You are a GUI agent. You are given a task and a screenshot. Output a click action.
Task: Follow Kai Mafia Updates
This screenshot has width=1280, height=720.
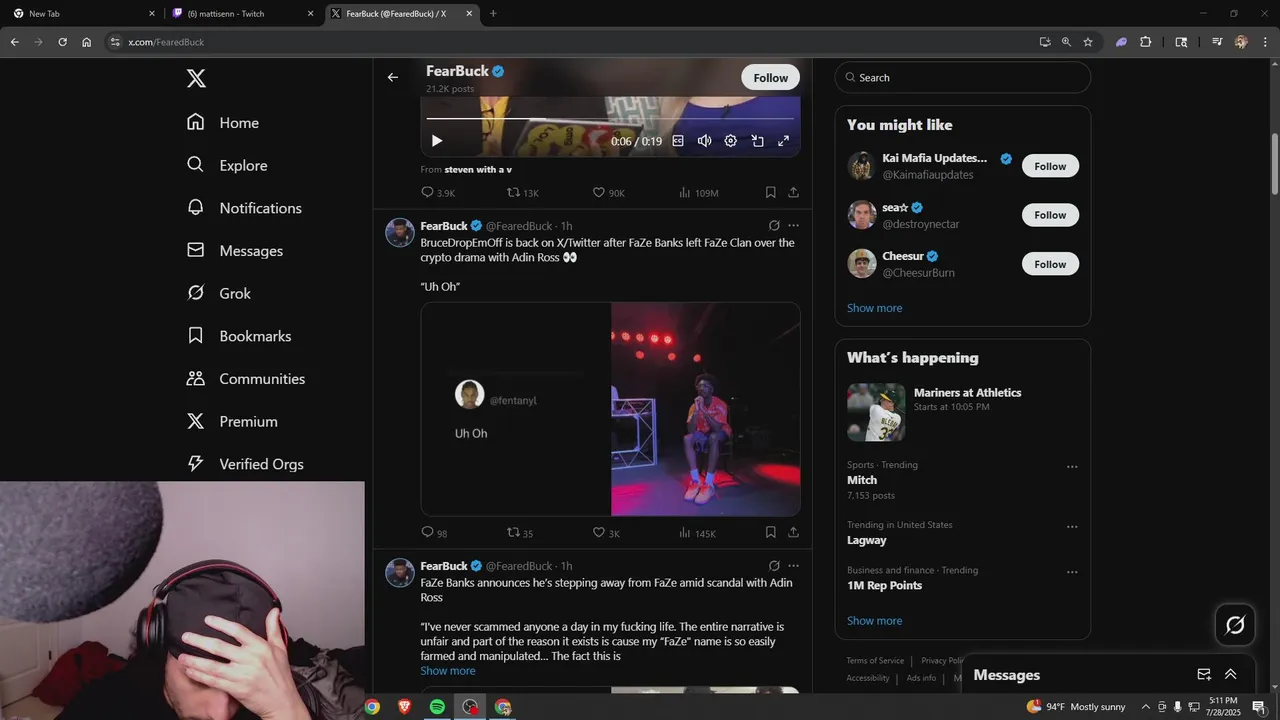point(1050,166)
